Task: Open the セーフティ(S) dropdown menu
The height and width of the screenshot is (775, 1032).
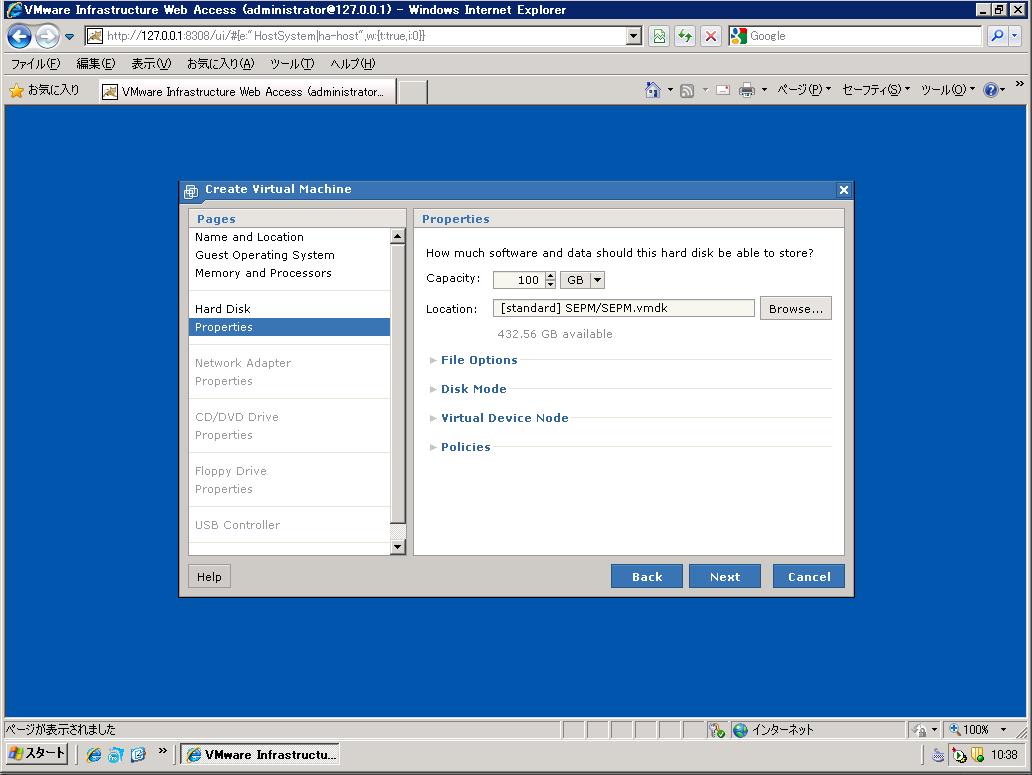Action: 876,89
